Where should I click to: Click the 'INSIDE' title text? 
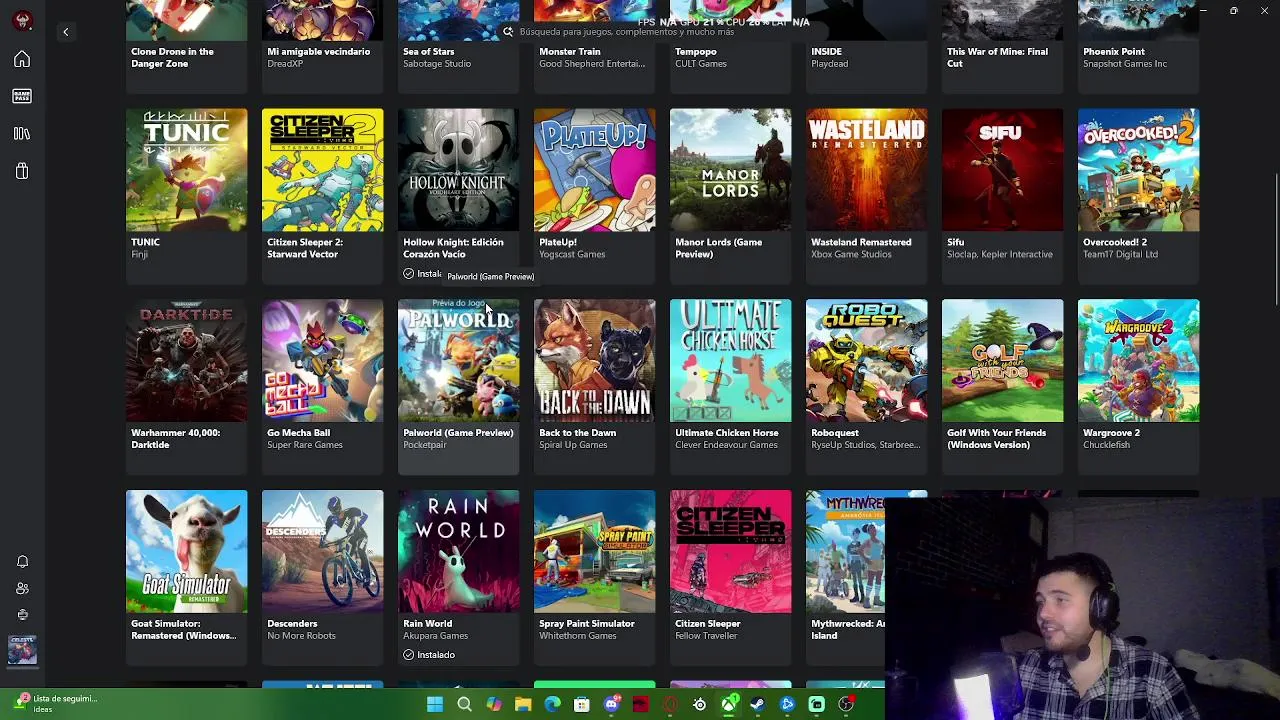click(x=826, y=52)
